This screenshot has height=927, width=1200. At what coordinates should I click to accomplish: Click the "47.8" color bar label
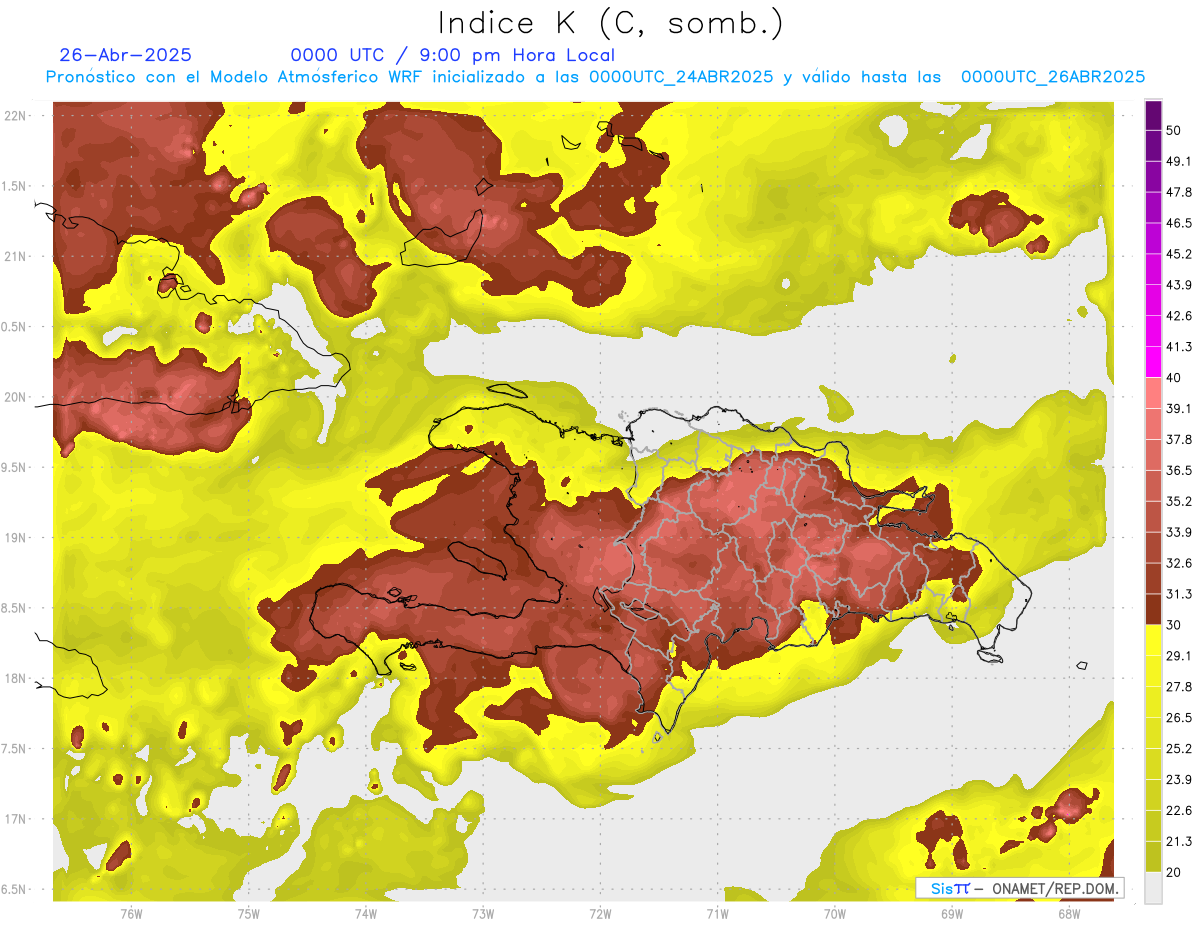[1179, 192]
